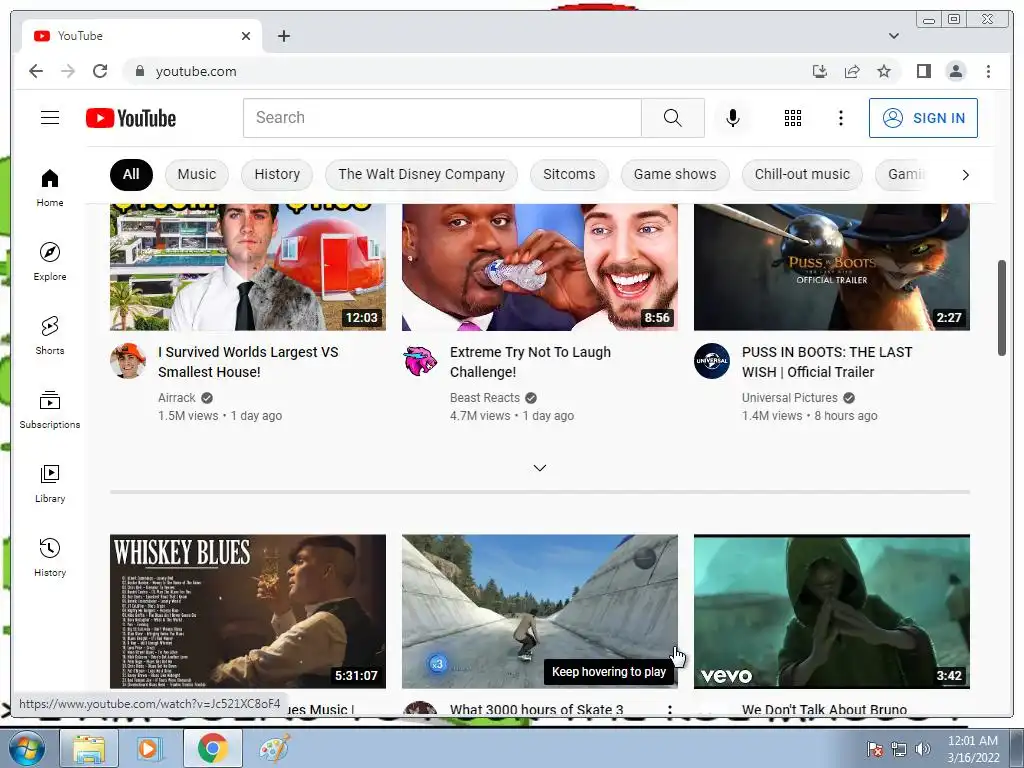The image size is (1024, 768).
Task: Open the Universal Pictures channel avatar
Action: (712, 360)
